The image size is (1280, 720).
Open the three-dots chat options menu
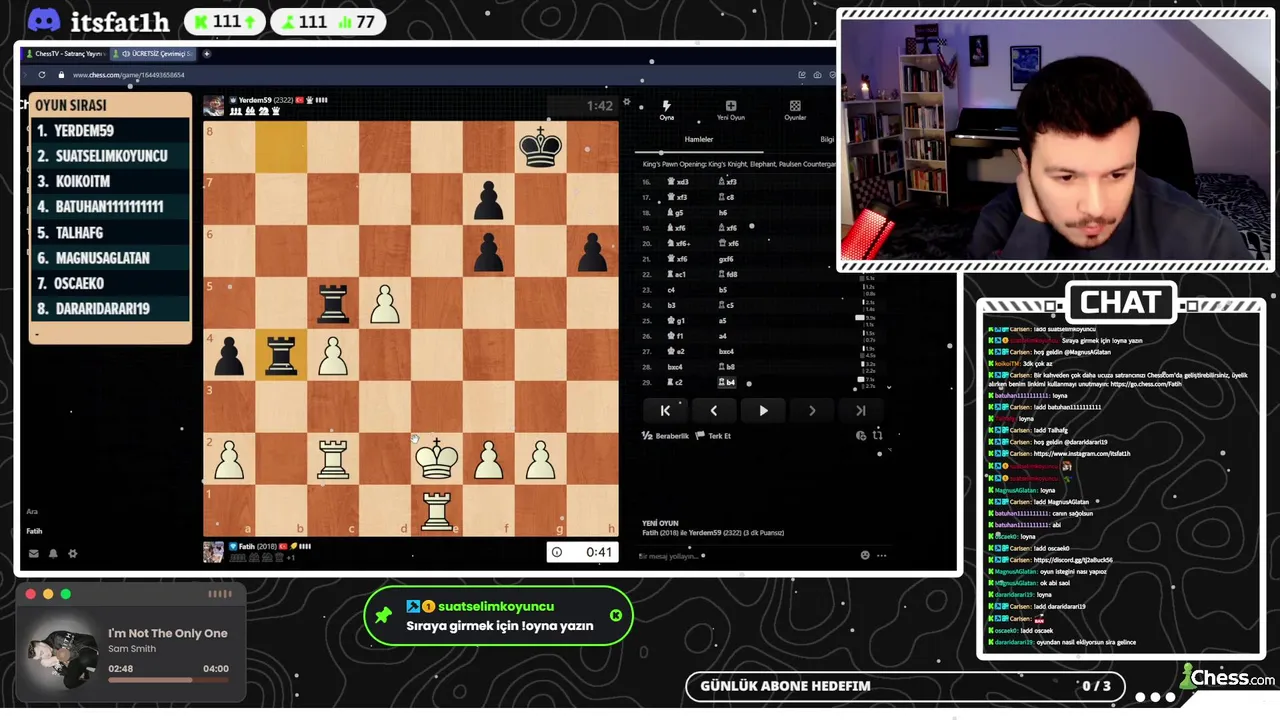[x=881, y=555]
